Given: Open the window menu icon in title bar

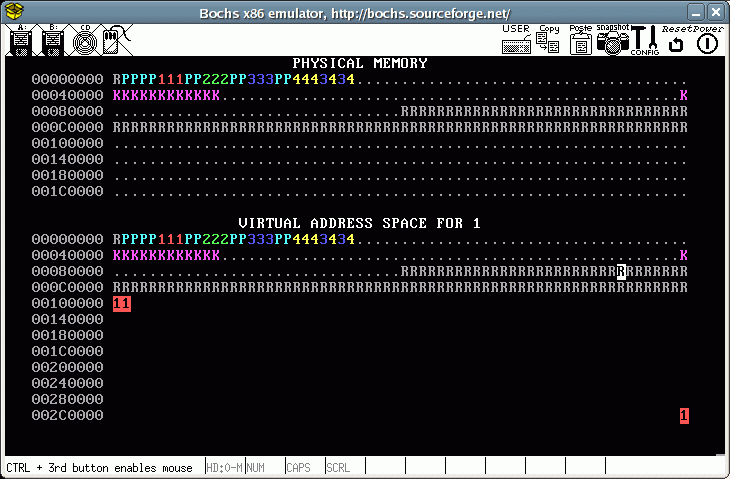Looking at the screenshot, I should 14,9.
